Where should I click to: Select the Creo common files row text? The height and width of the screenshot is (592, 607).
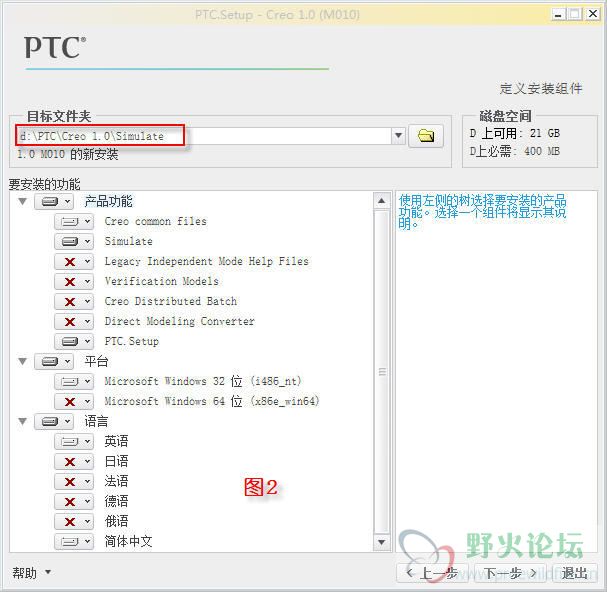155,221
